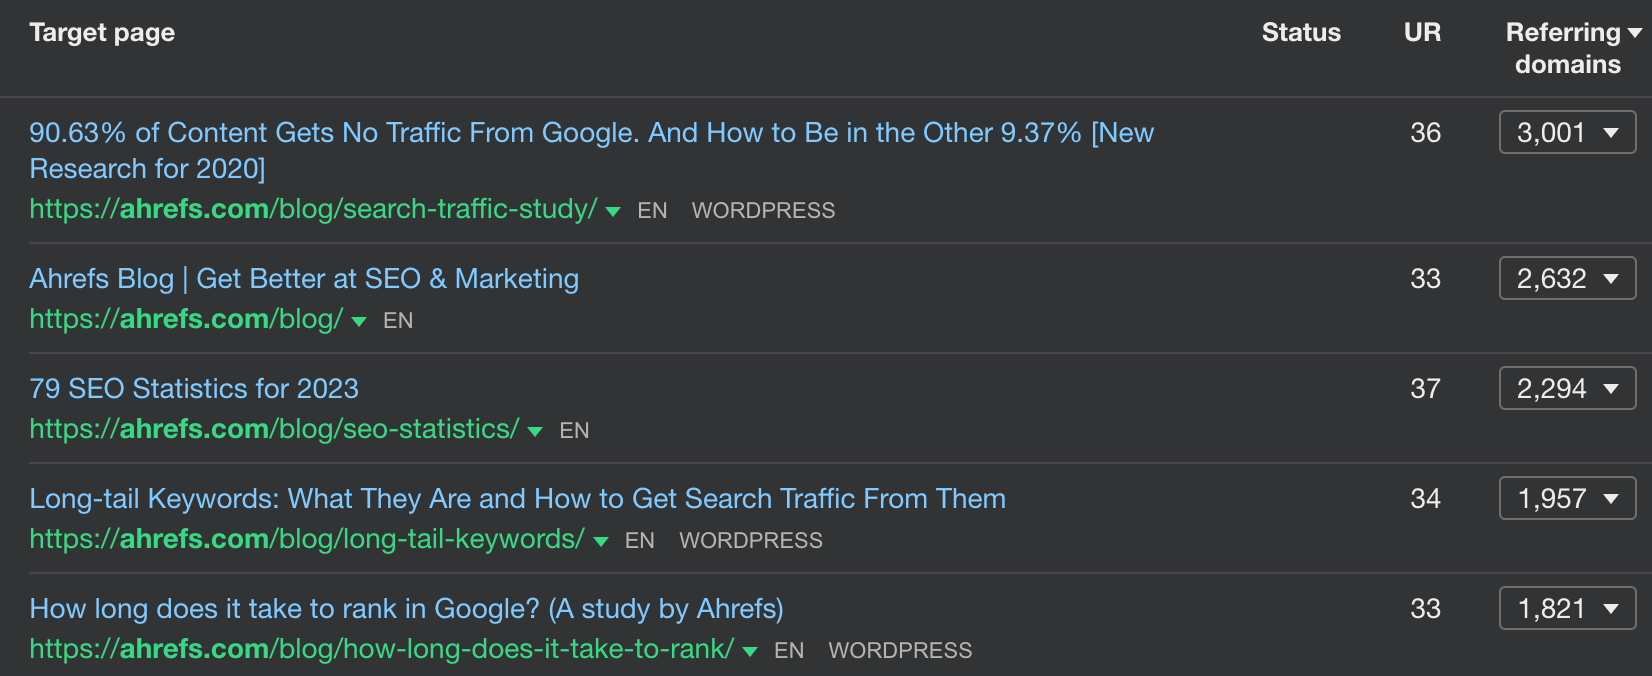
Task: Select the WORDPRESS tag on the first row
Action: (x=763, y=211)
